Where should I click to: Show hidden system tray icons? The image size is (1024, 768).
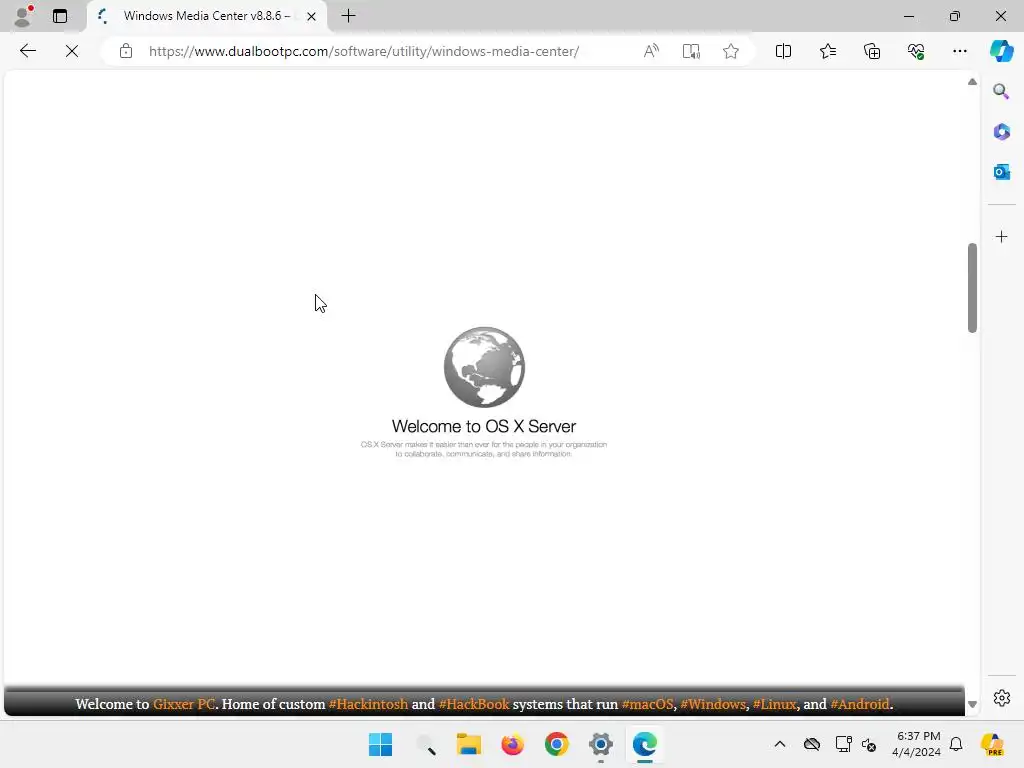tap(780, 744)
